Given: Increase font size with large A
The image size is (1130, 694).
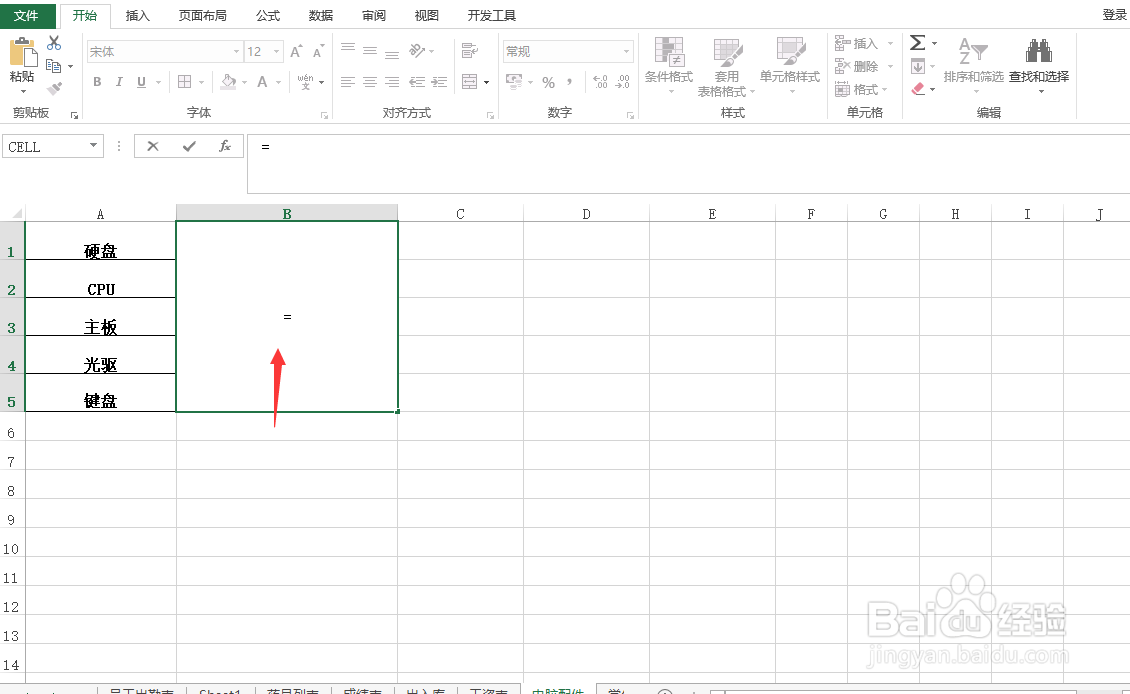Looking at the screenshot, I should tap(296, 51).
